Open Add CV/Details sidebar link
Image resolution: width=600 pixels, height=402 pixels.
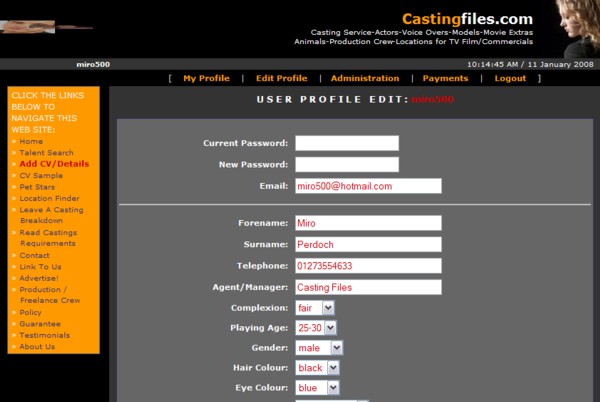pyautogui.click(x=54, y=164)
